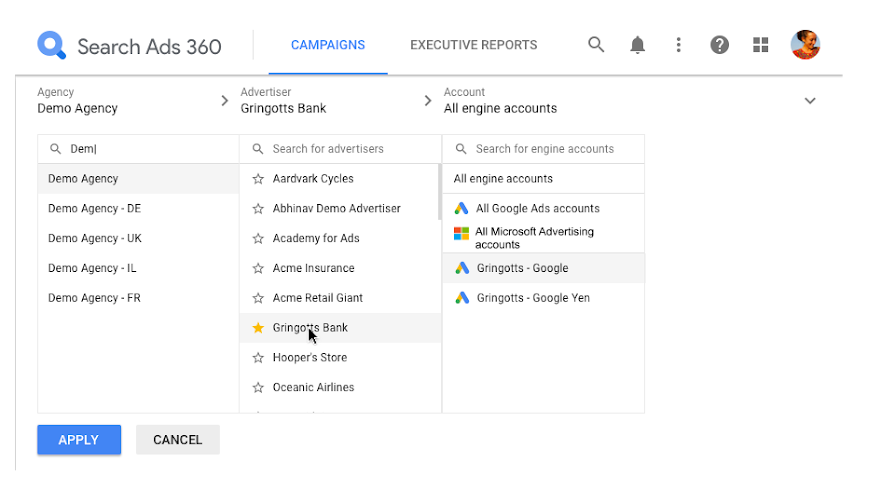
Task: Select Acme Insurance advertiser
Action: click(313, 268)
